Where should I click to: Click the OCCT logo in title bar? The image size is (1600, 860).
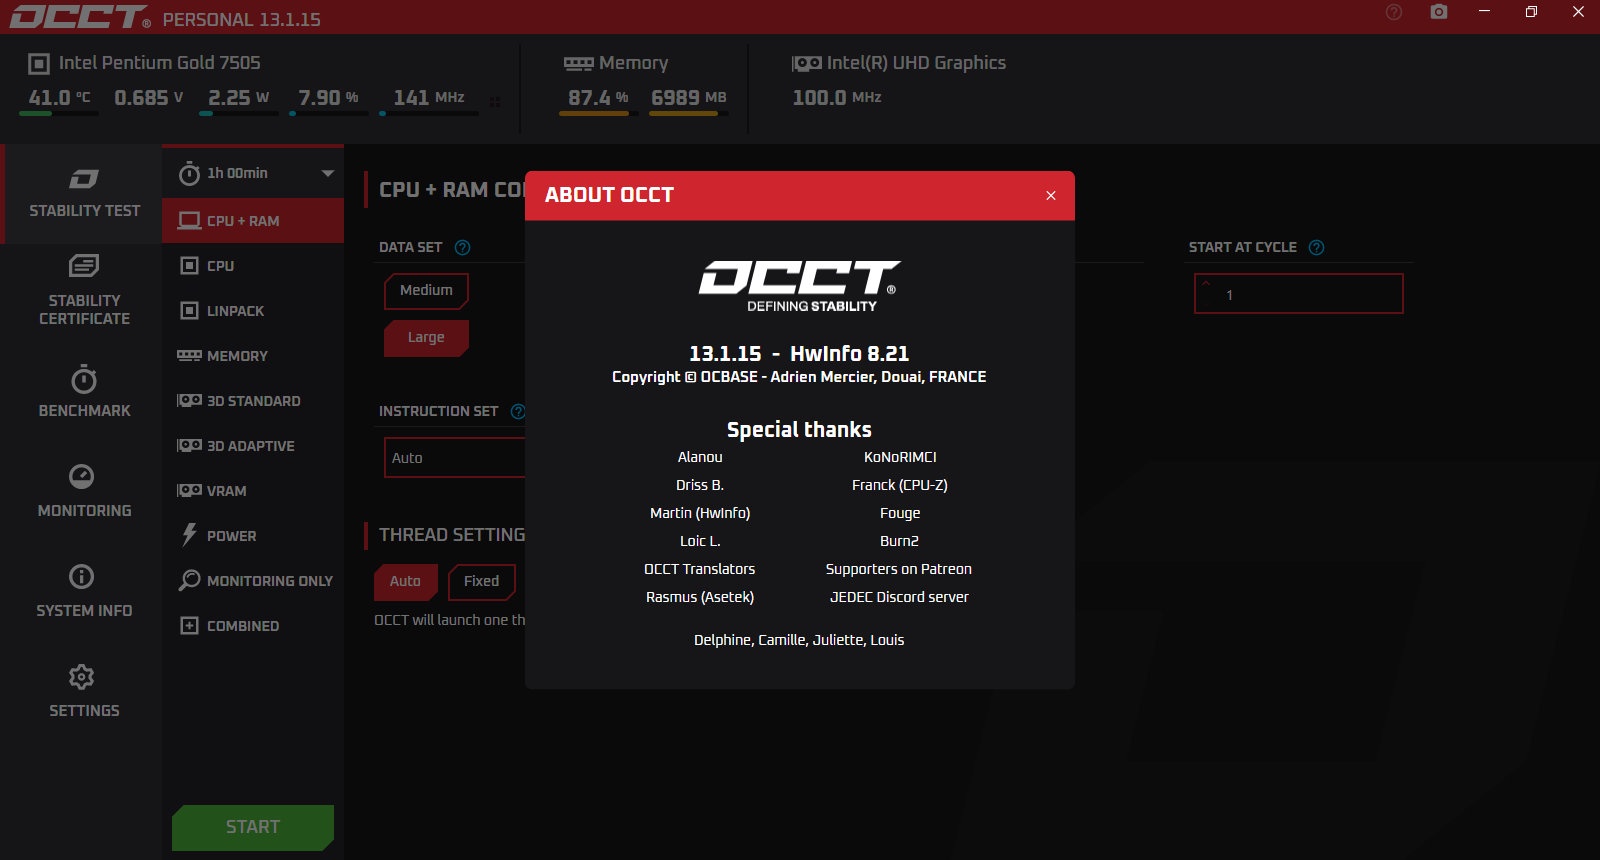(80, 17)
